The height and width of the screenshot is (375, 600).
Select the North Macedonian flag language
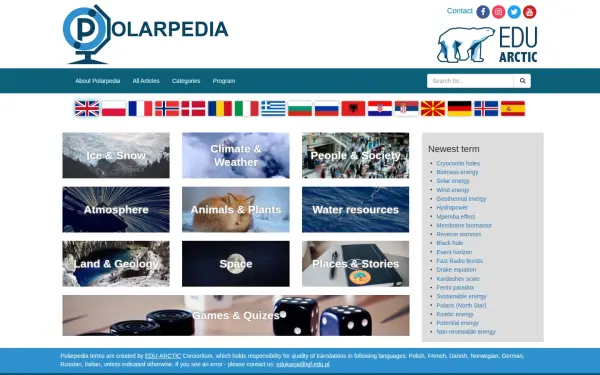pos(433,108)
